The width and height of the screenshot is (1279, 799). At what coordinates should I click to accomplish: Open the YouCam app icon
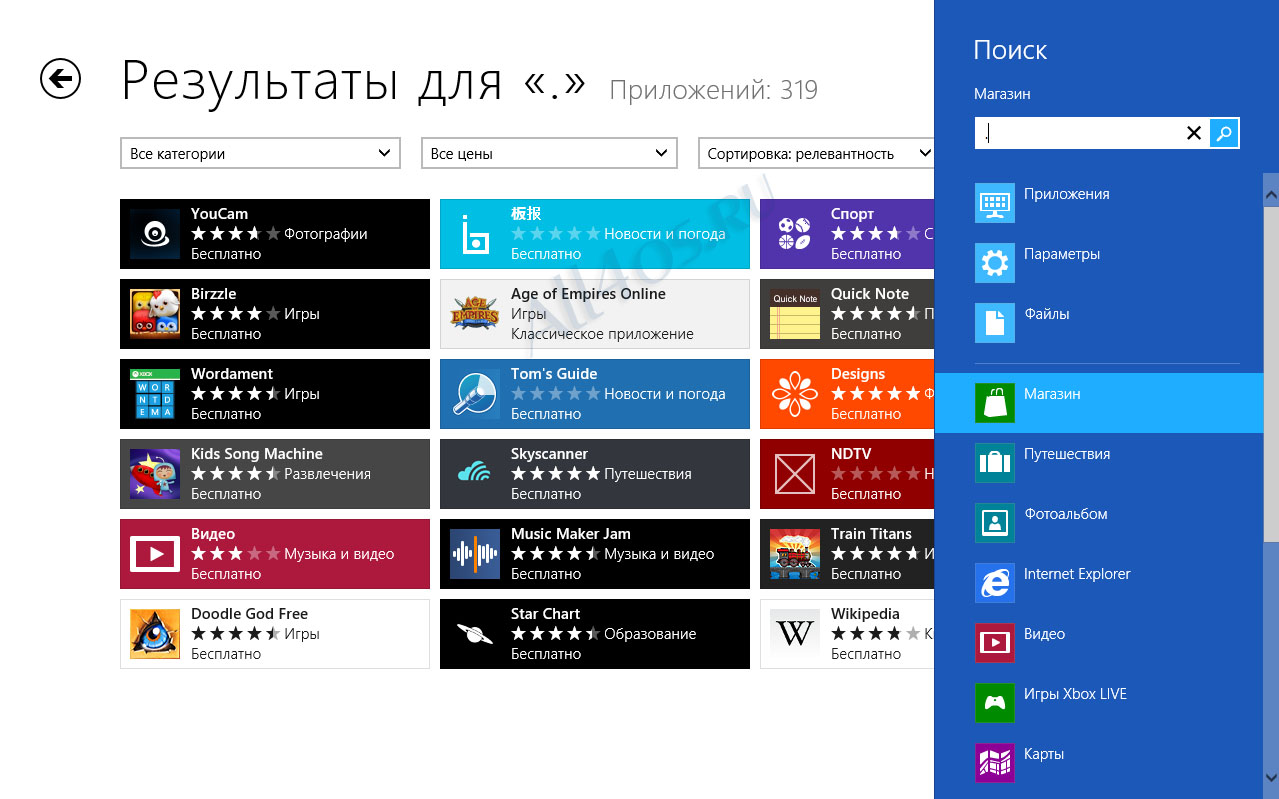pos(155,234)
